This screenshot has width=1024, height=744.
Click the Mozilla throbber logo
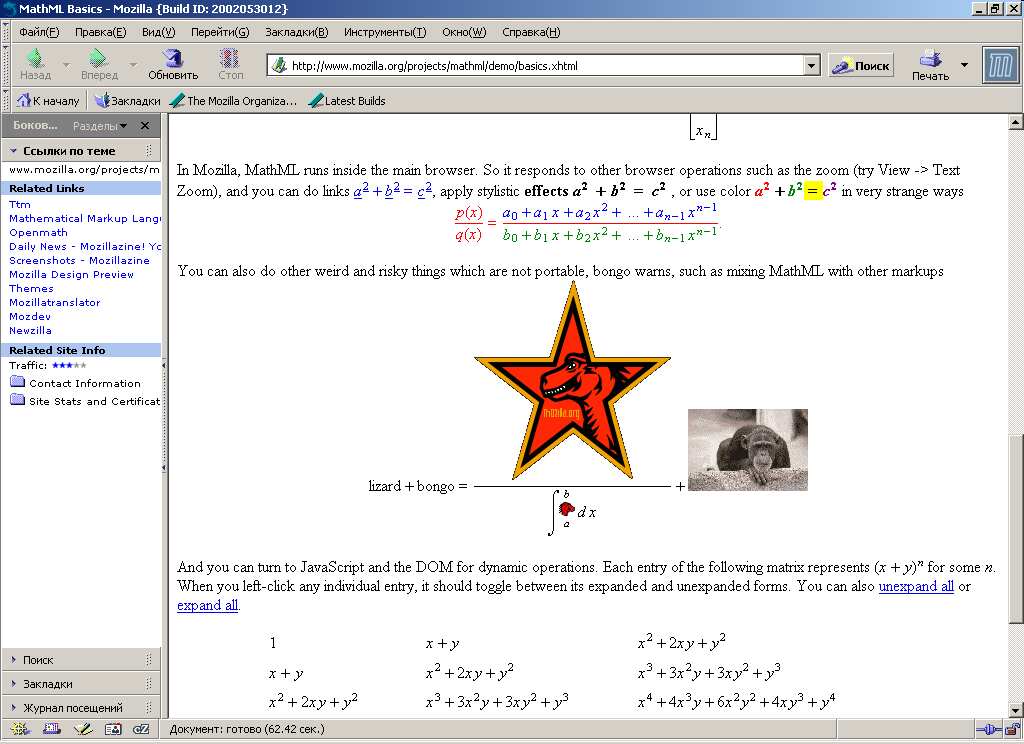pos(1000,65)
